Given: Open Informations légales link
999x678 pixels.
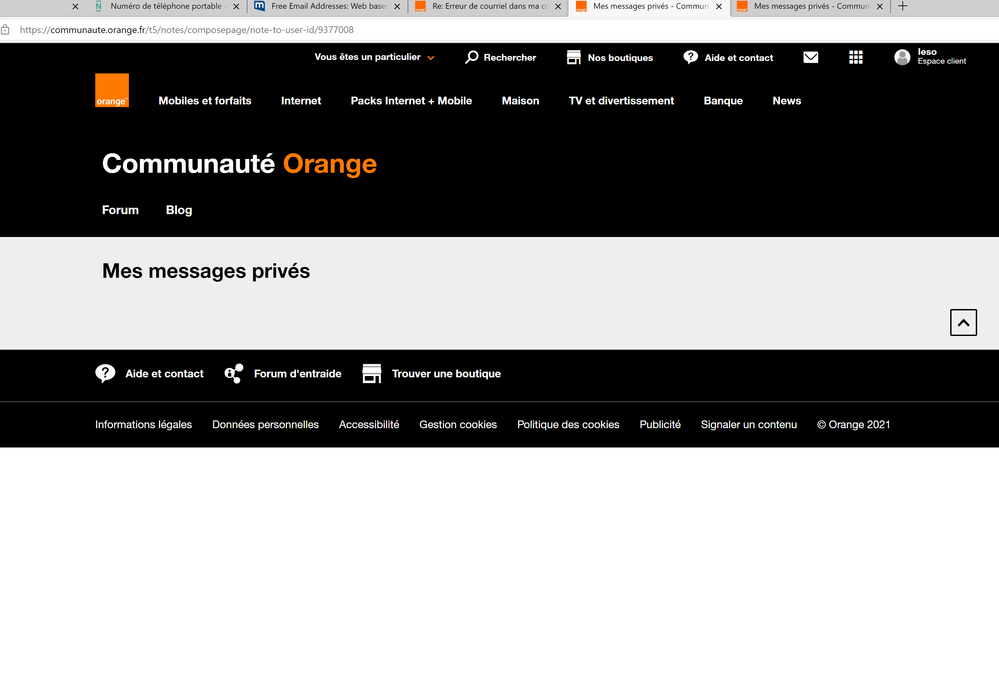Looking at the screenshot, I should 143,425.
